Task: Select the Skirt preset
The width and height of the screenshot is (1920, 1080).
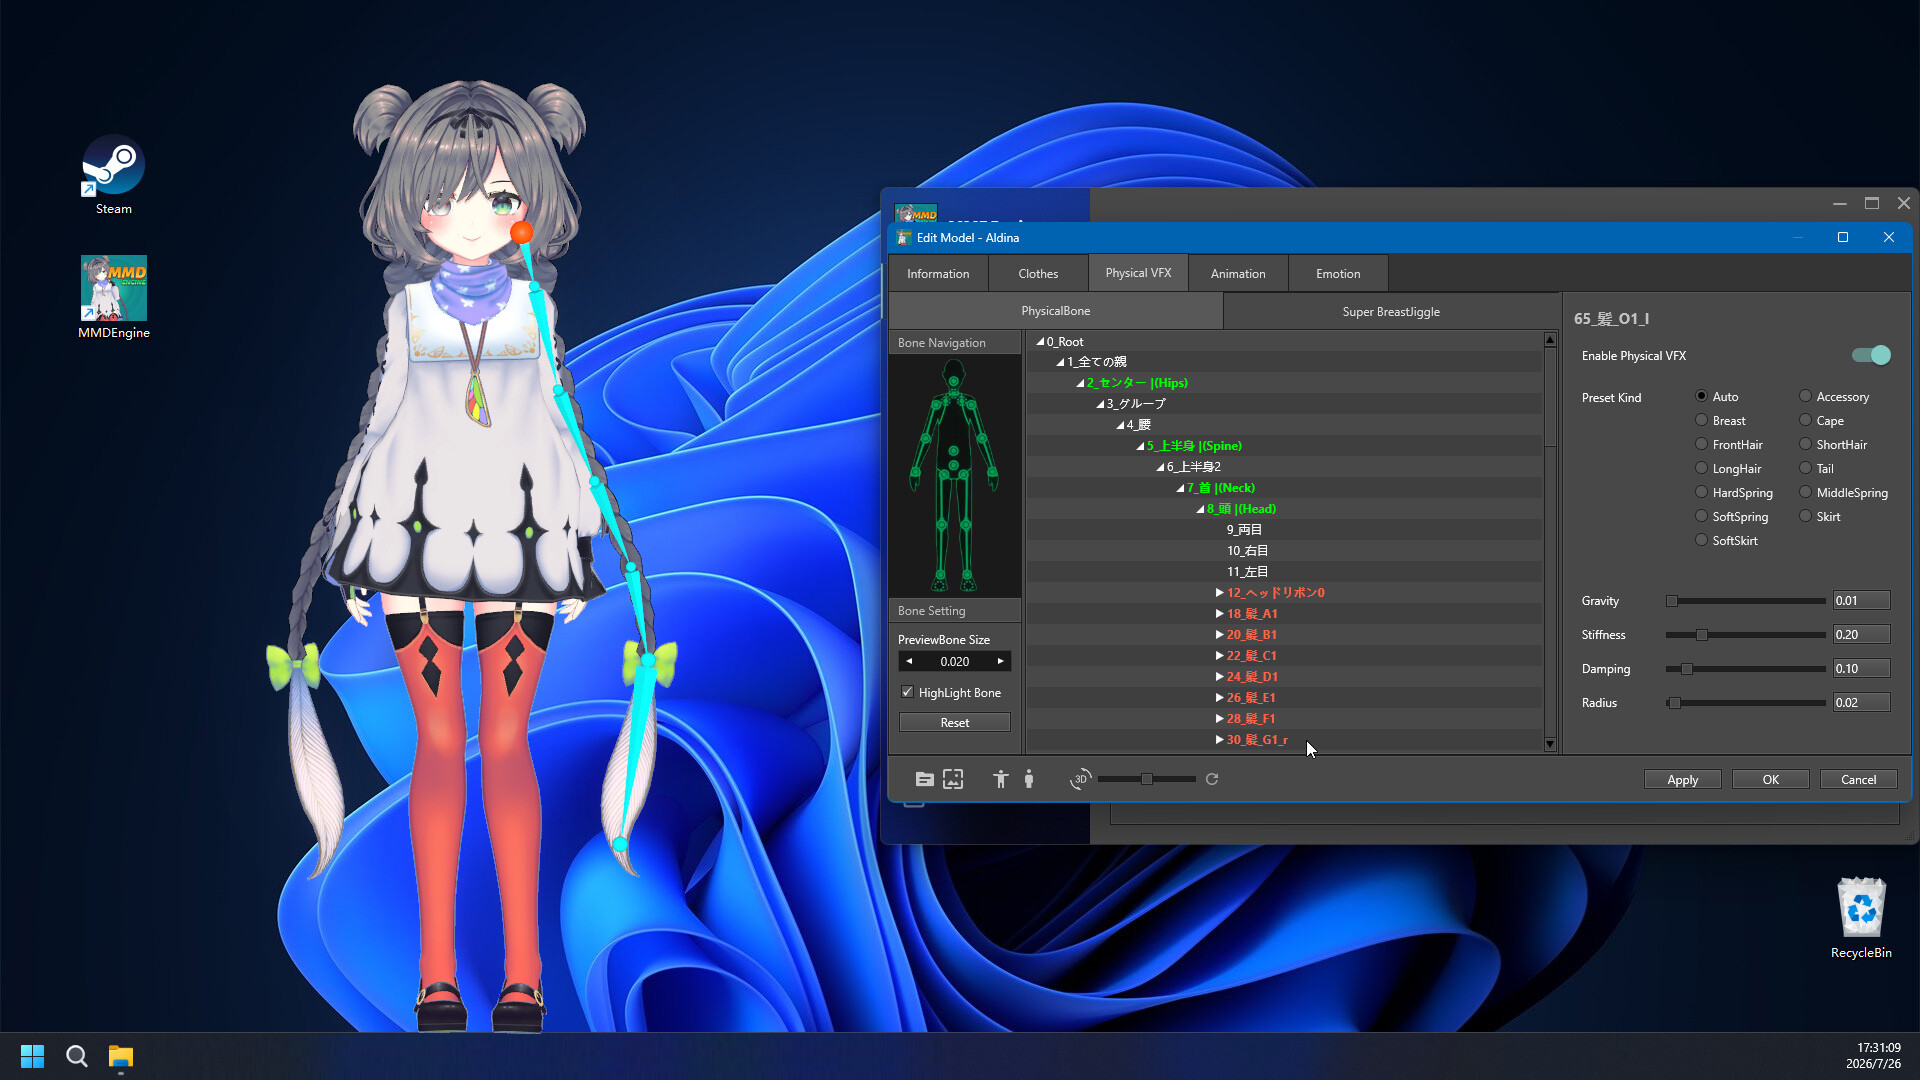Action: 1805,516
